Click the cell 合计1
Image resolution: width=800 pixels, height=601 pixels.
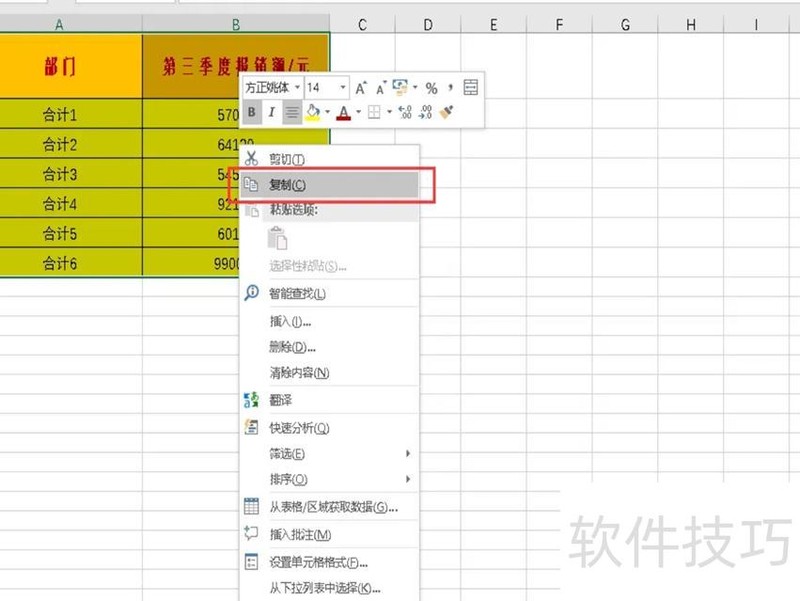pos(71,114)
